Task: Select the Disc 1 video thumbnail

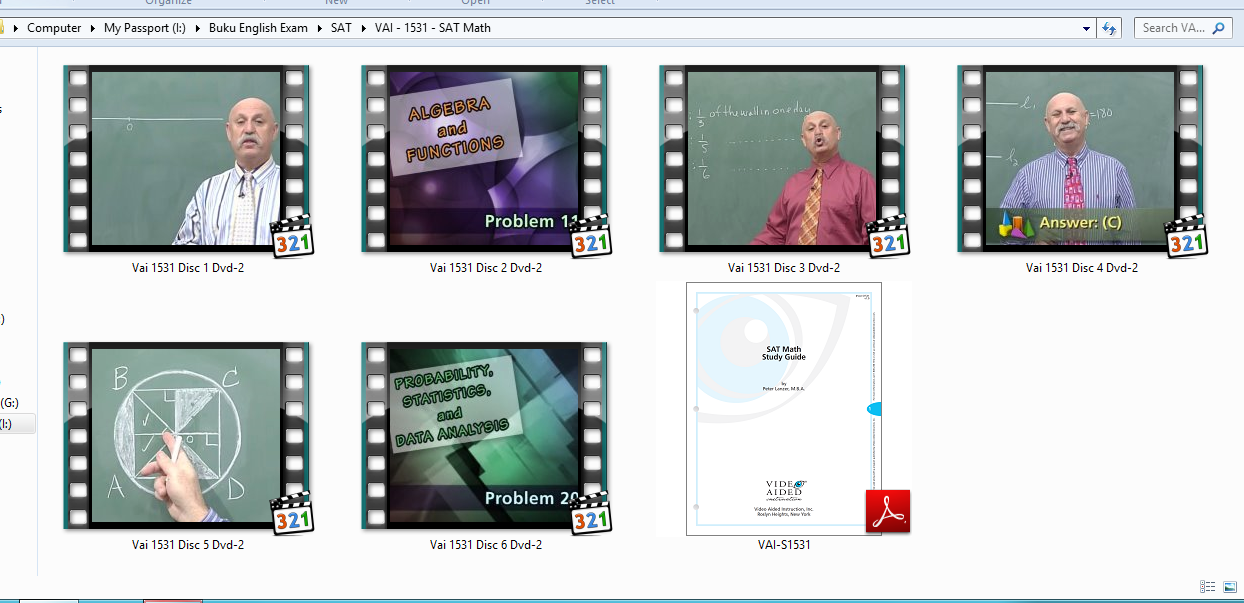Action: click(187, 159)
